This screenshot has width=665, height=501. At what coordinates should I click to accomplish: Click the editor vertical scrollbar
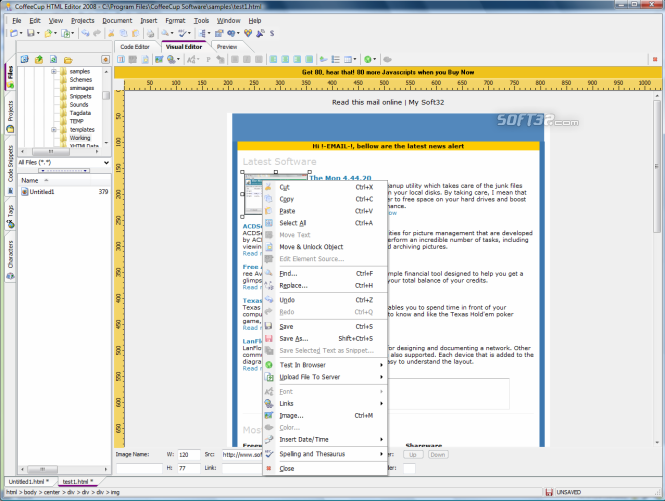[x=657, y=269]
